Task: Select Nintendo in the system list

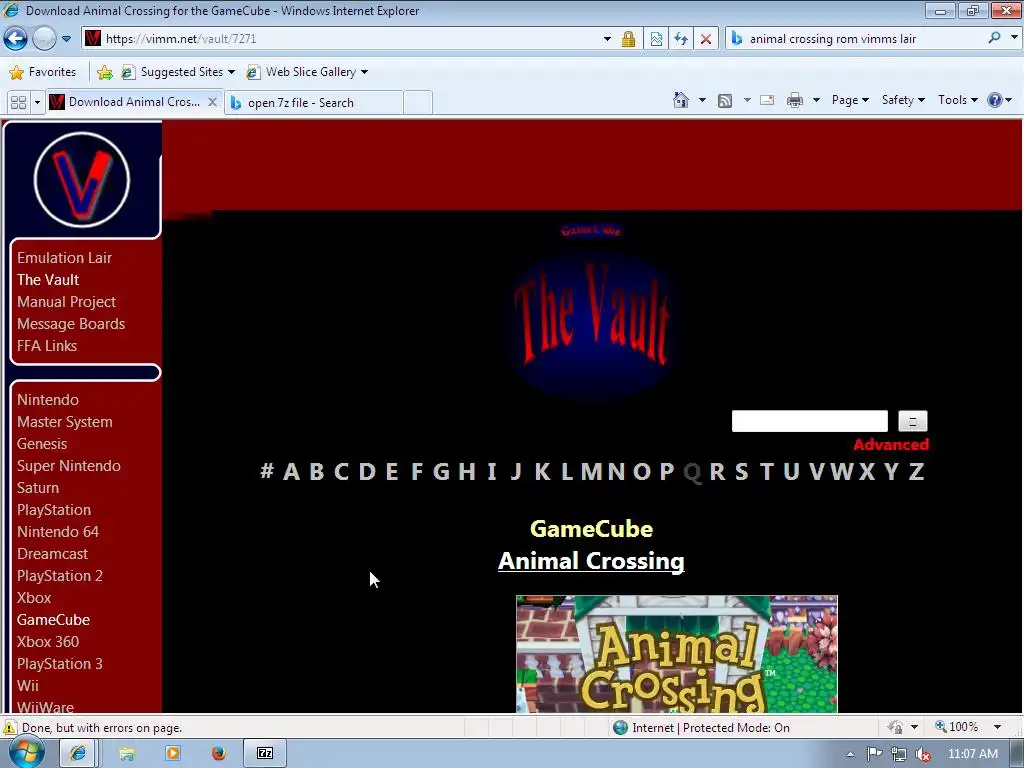Action: (x=48, y=400)
